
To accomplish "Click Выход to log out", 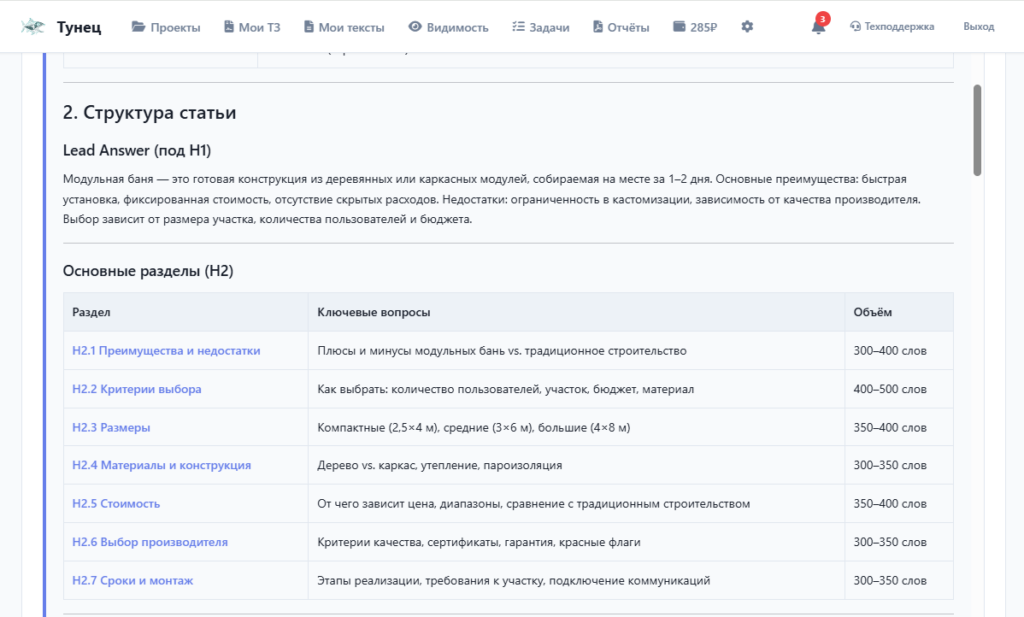I will (x=978, y=27).
